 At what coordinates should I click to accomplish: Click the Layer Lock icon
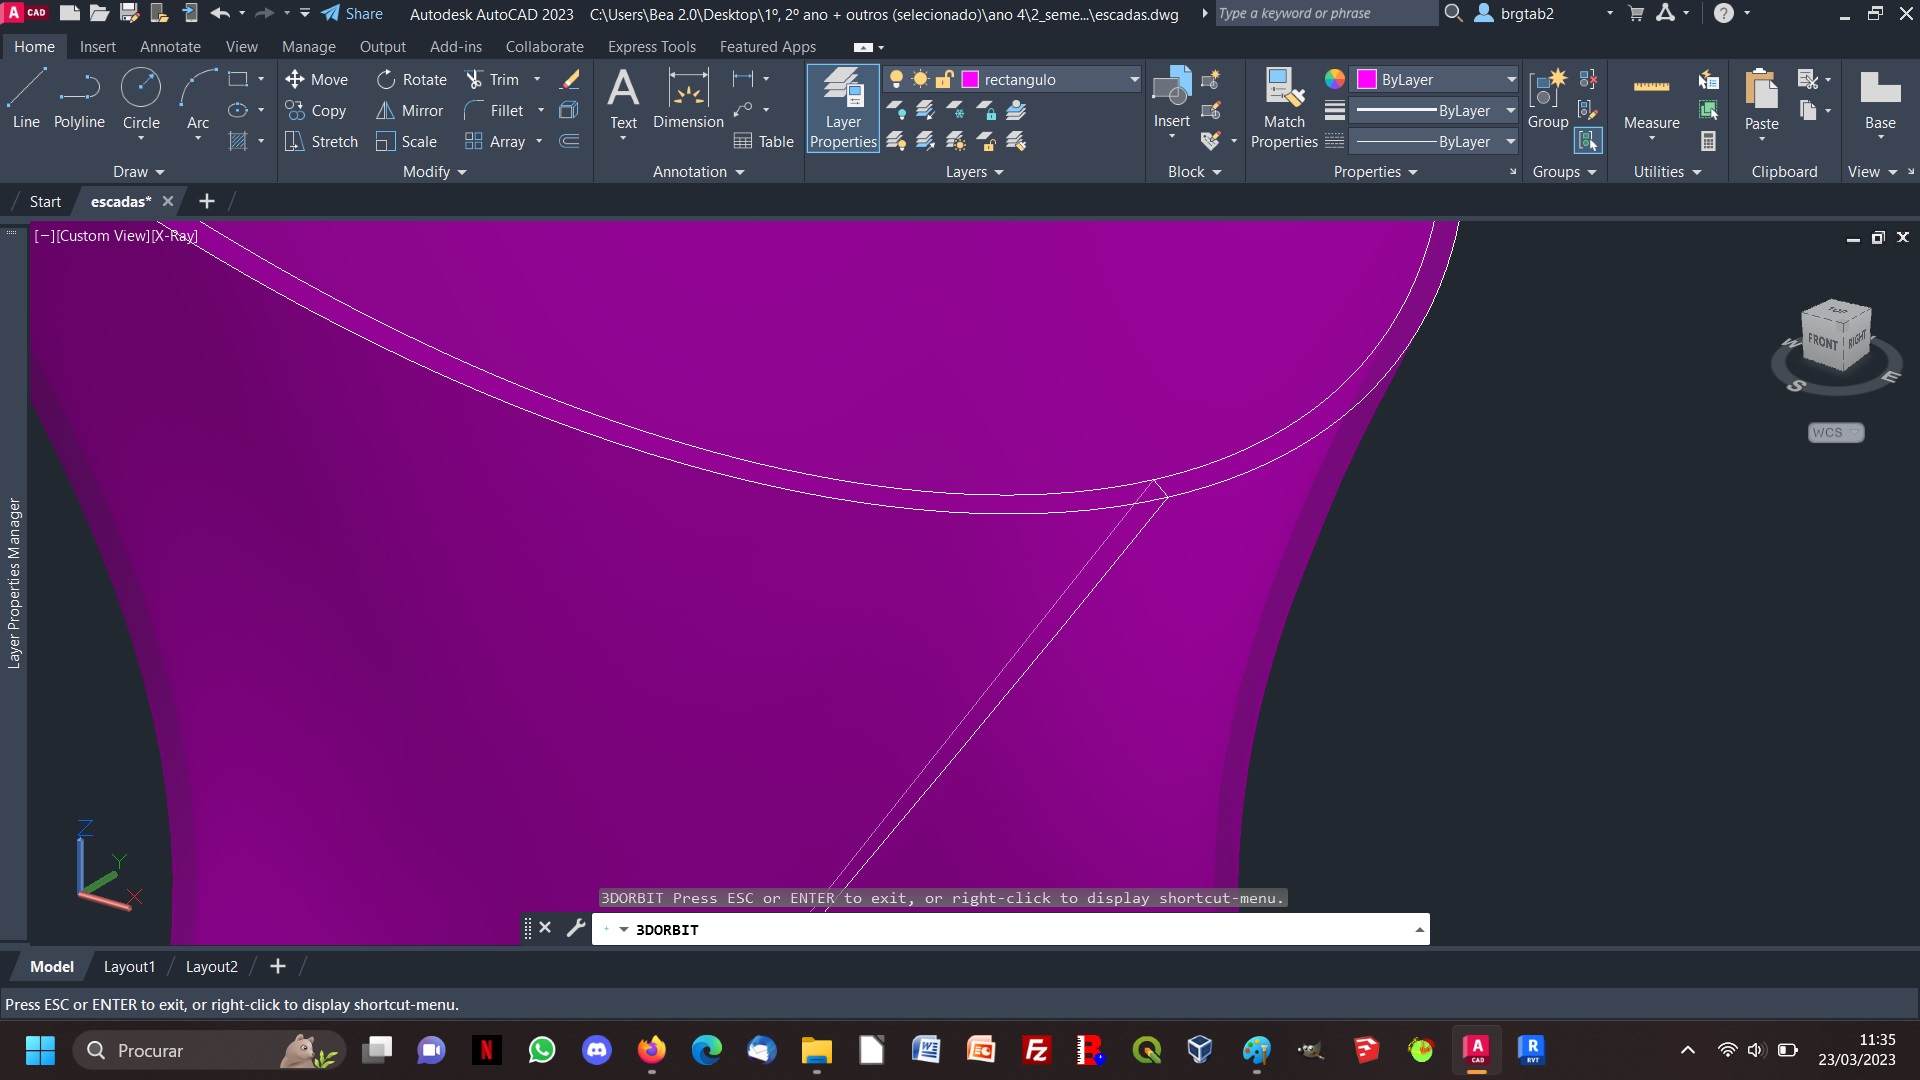pos(986,110)
